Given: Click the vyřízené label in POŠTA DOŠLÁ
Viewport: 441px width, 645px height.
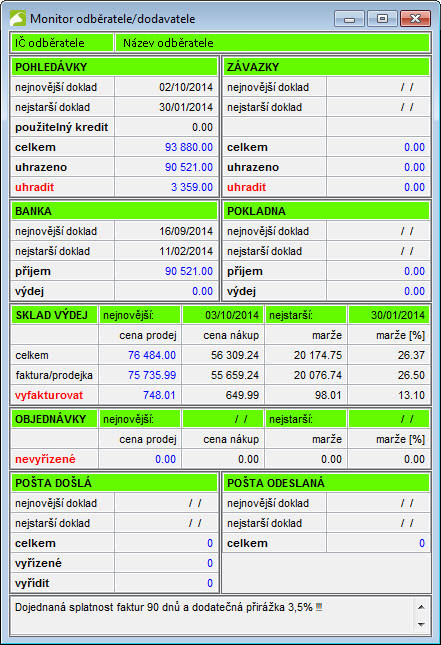Looking at the screenshot, I should tap(38, 564).
